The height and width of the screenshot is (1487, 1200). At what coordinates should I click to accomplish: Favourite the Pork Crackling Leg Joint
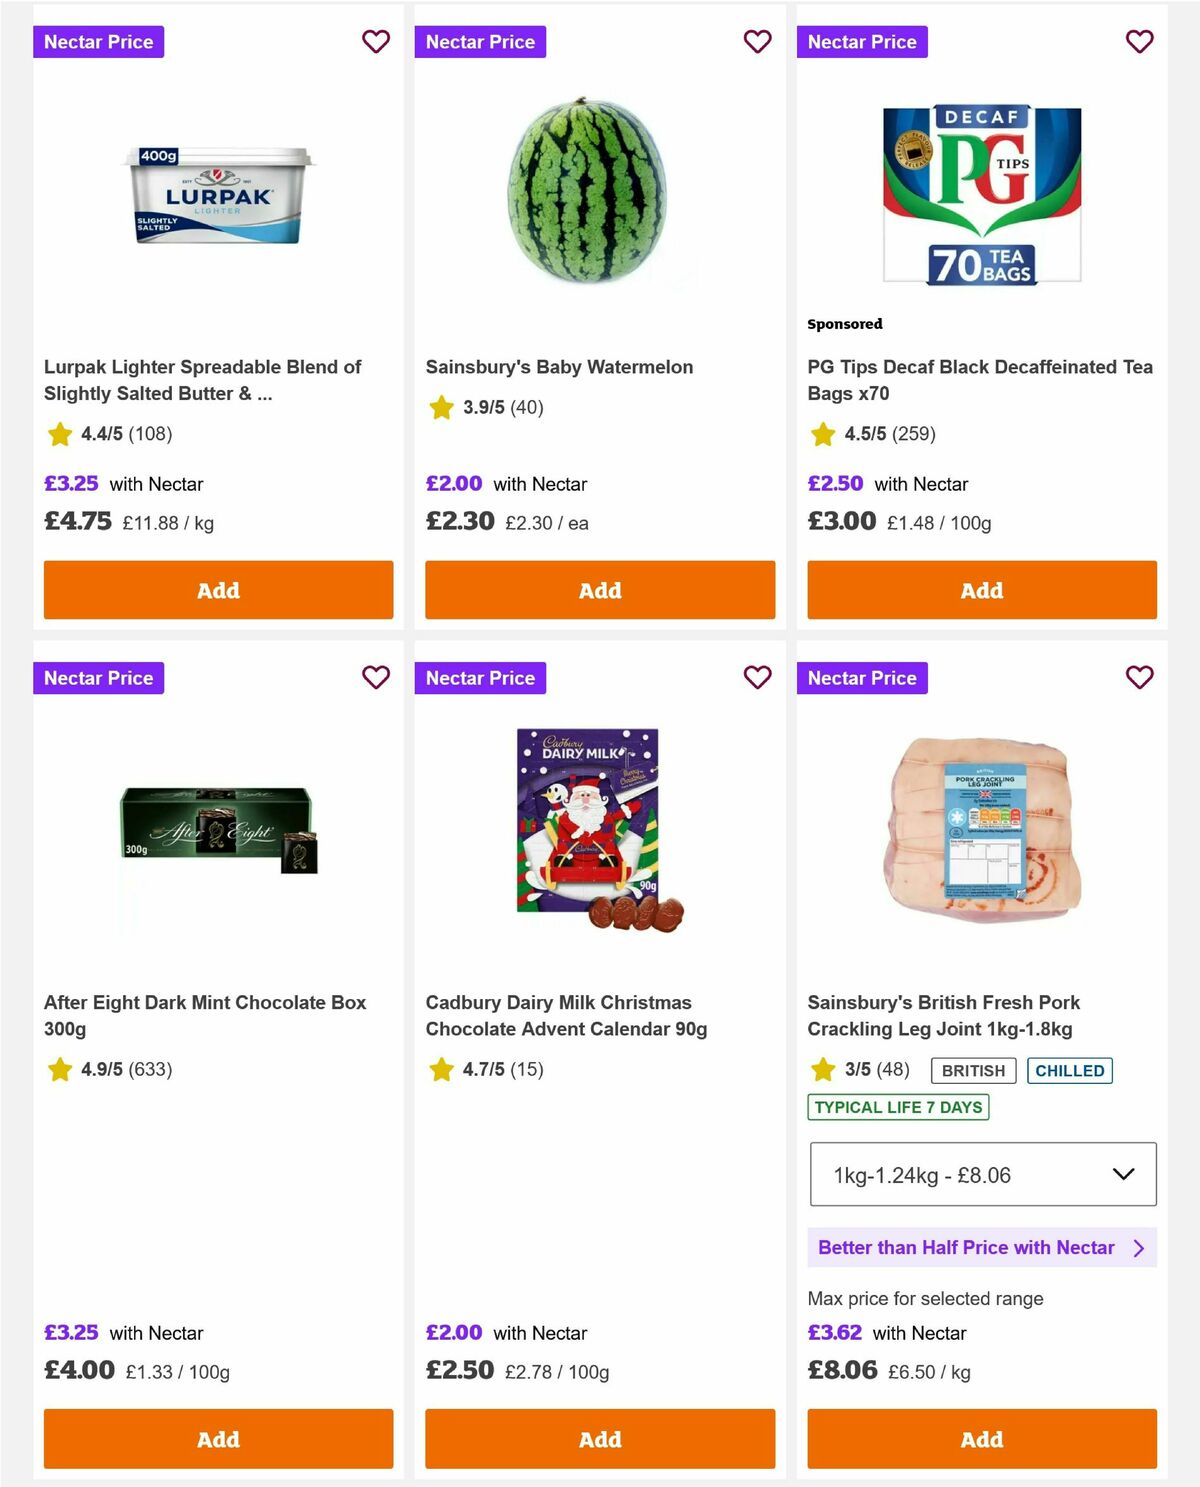pos(1139,678)
